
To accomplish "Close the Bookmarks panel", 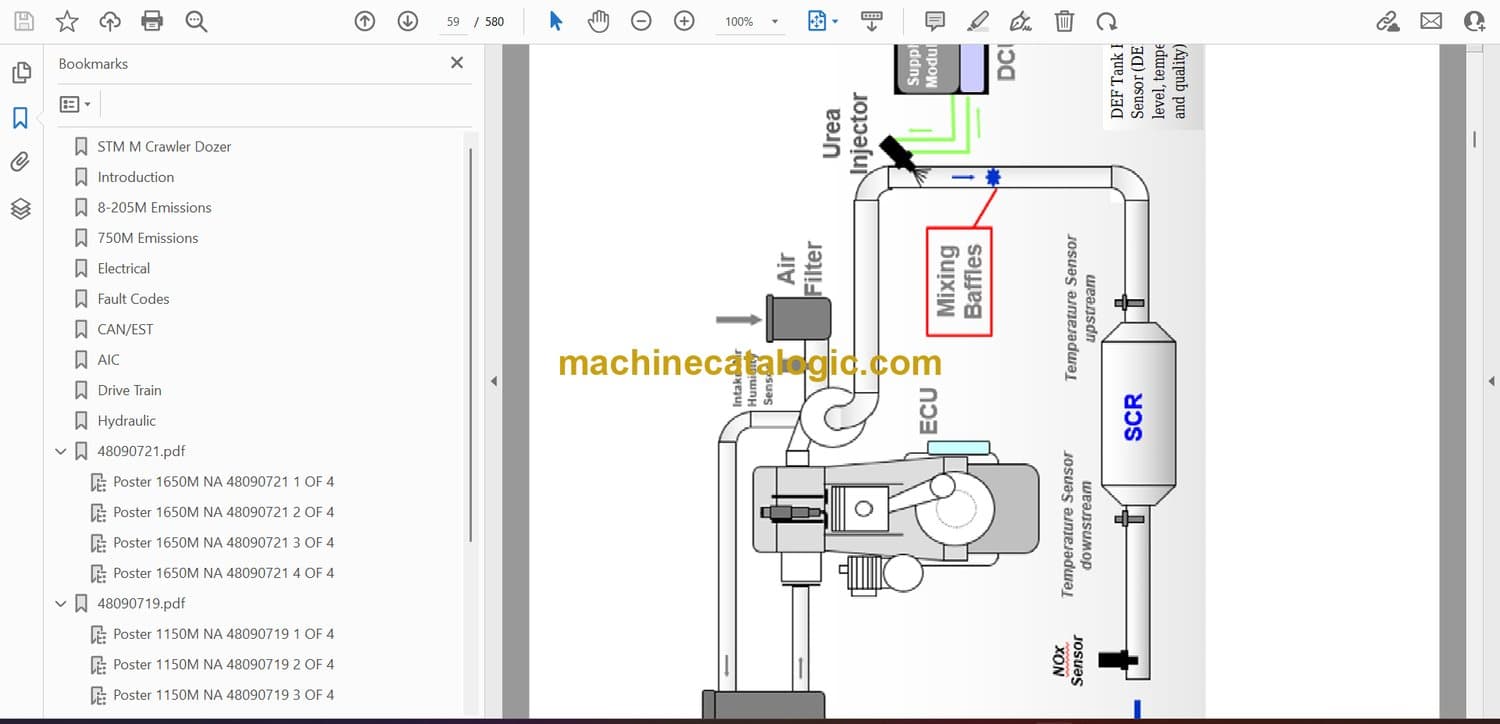I will pyautogui.click(x=457, y=63).
